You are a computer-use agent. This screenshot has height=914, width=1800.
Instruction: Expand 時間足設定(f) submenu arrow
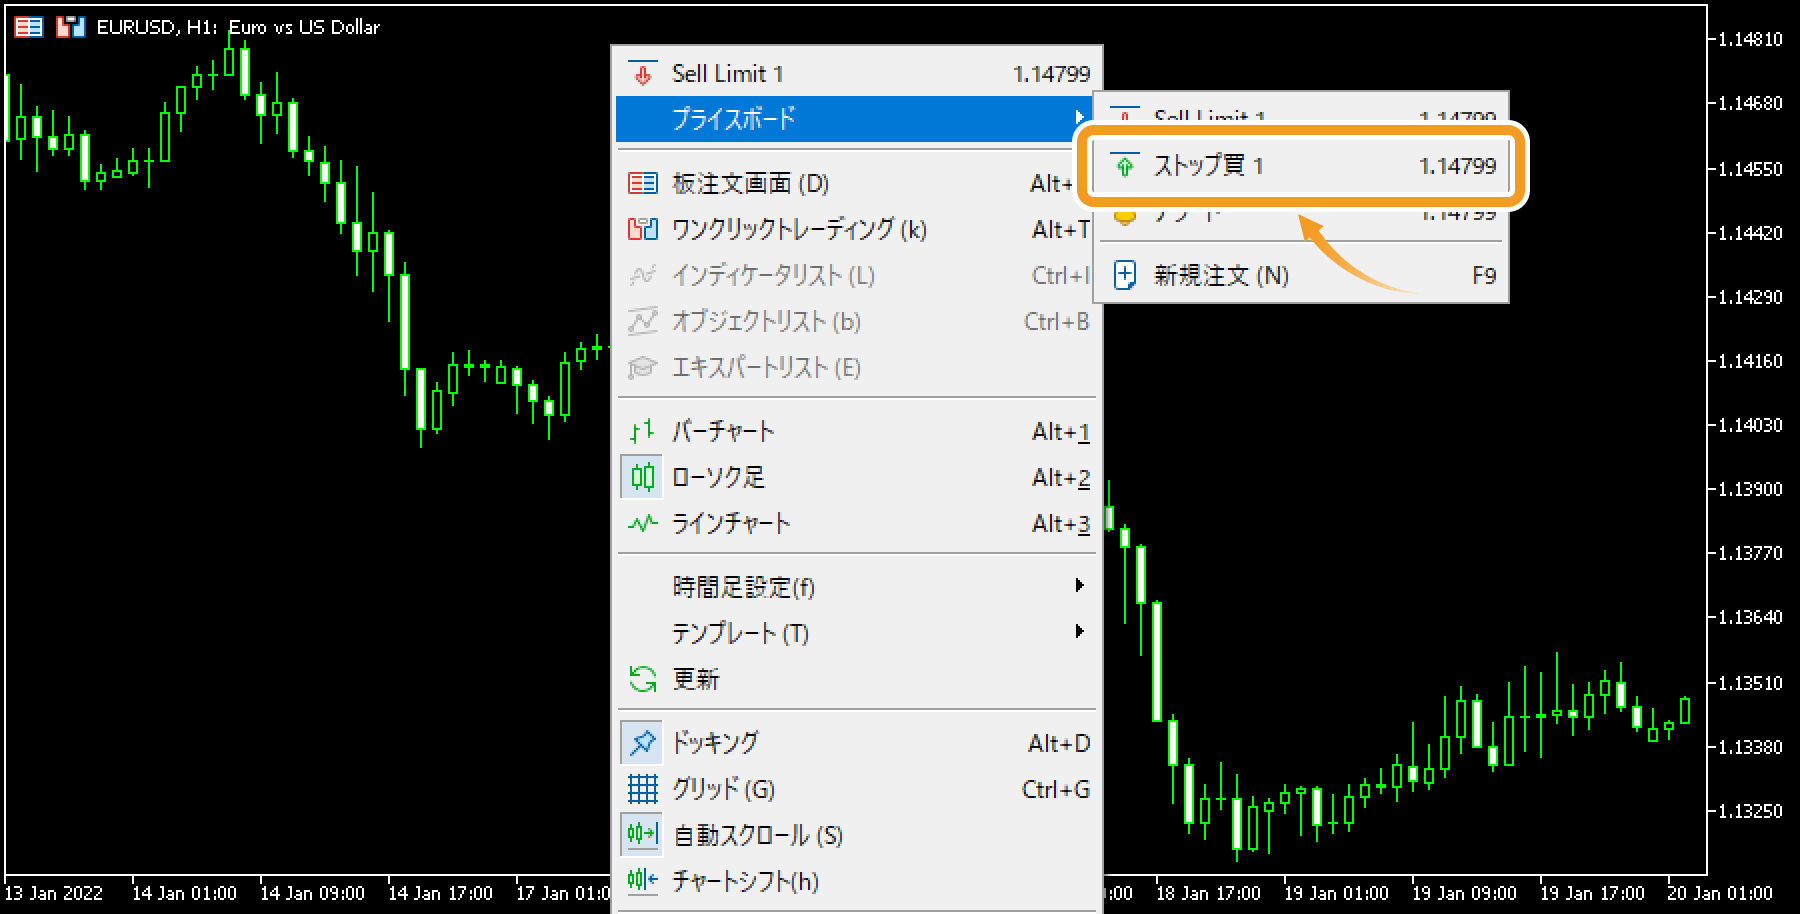point(1080,585)
